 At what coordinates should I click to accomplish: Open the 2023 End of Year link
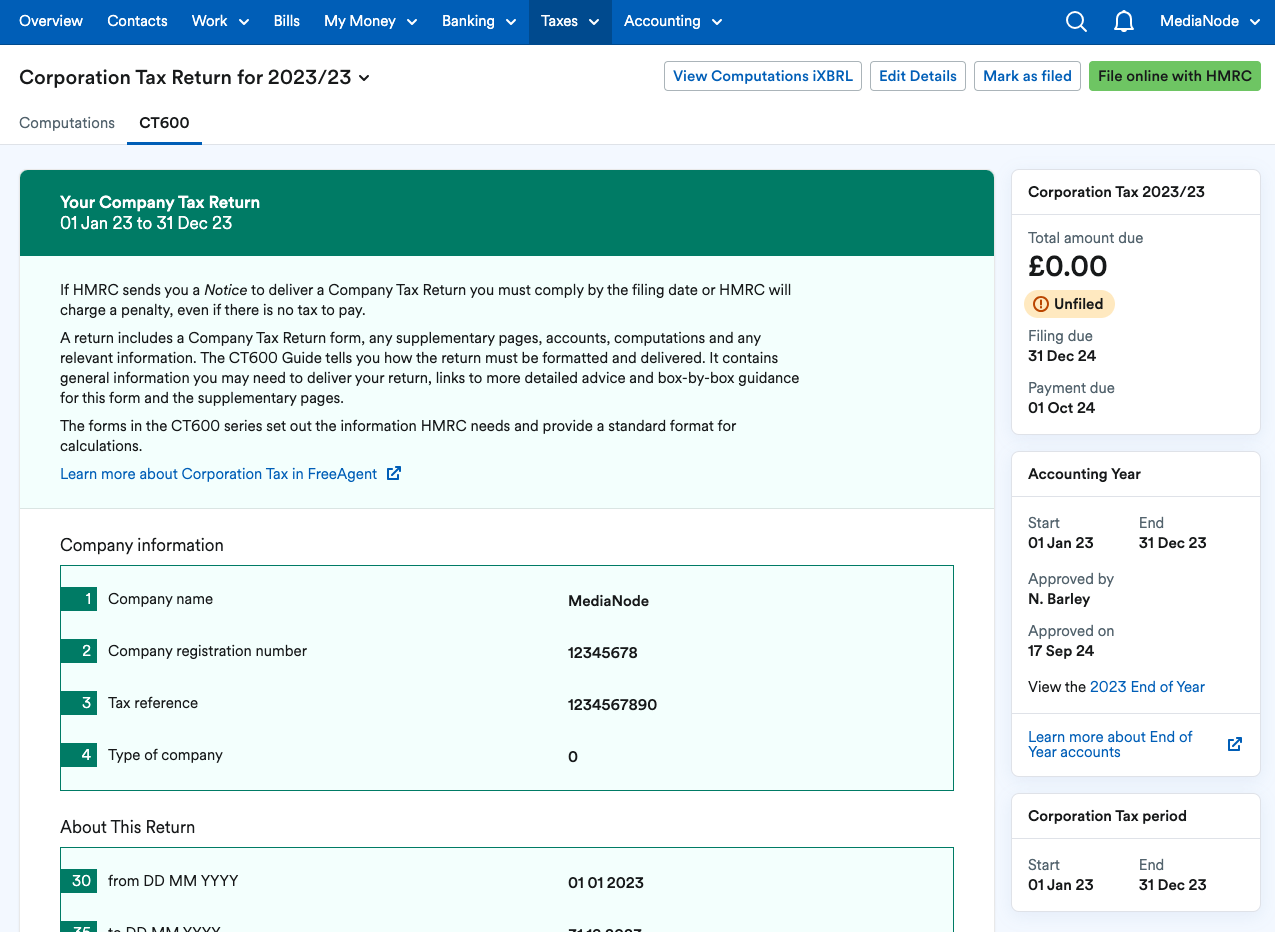[1147, 687]
